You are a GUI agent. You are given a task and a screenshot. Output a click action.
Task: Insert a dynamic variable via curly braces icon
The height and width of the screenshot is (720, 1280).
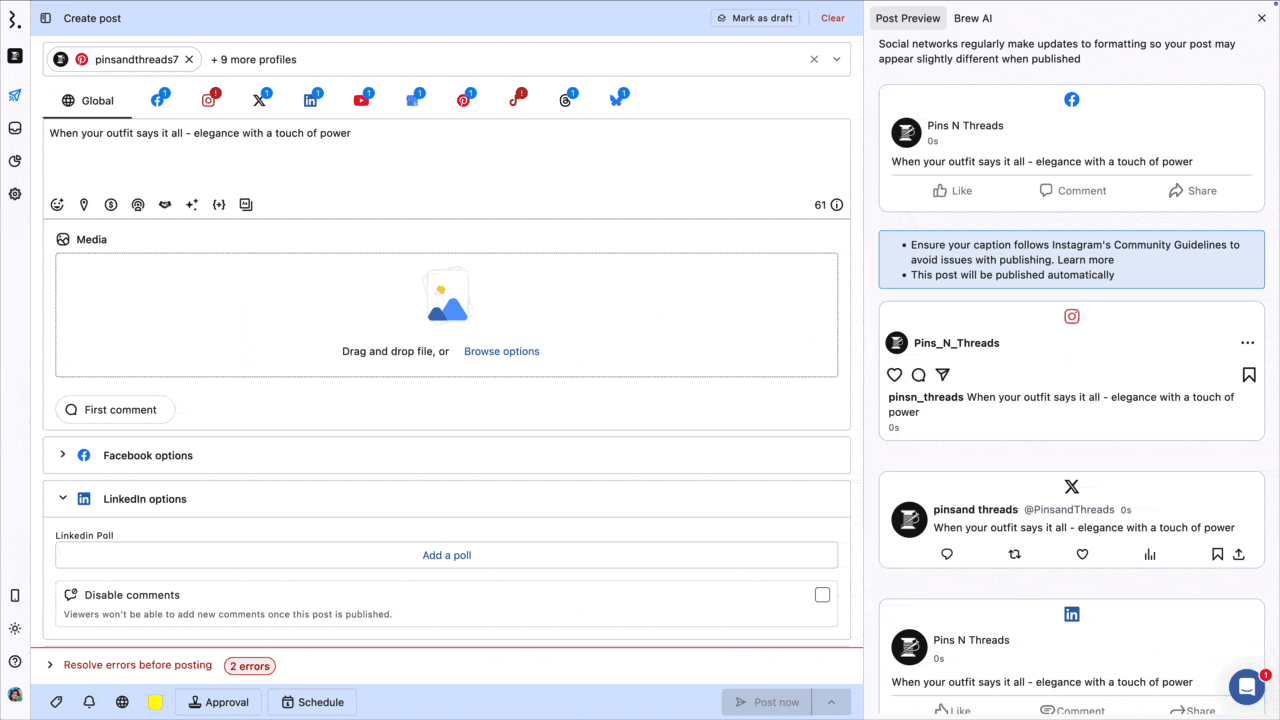tap(219, 205)
